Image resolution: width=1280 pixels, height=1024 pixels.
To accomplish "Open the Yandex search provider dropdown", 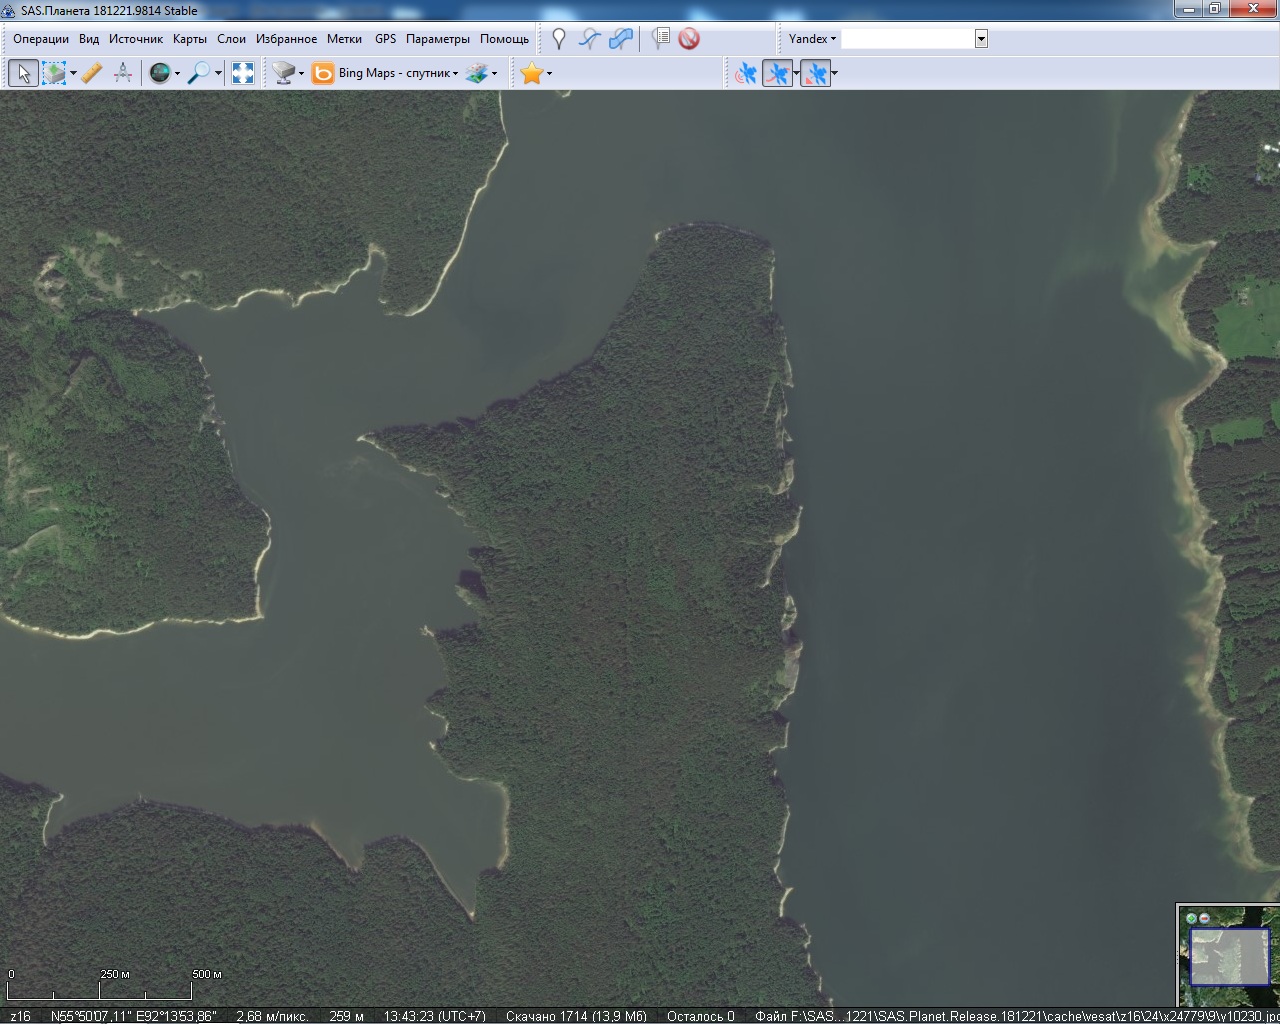I will tap(812, 39).
